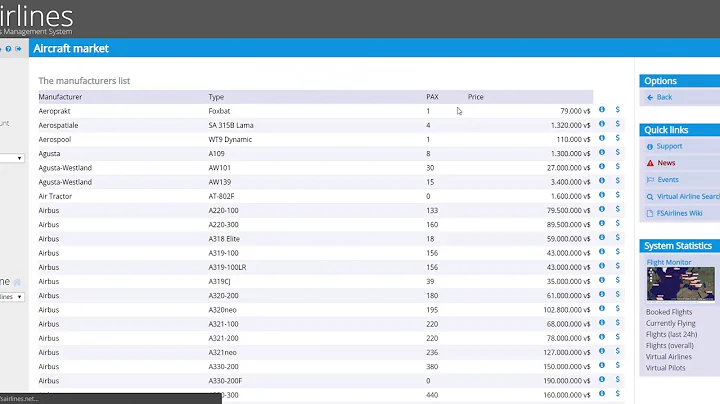Image resolution: width=720 pixels, height=404 pixels.
Task: Click the Aircraft market page title
Action: point(71,49)
